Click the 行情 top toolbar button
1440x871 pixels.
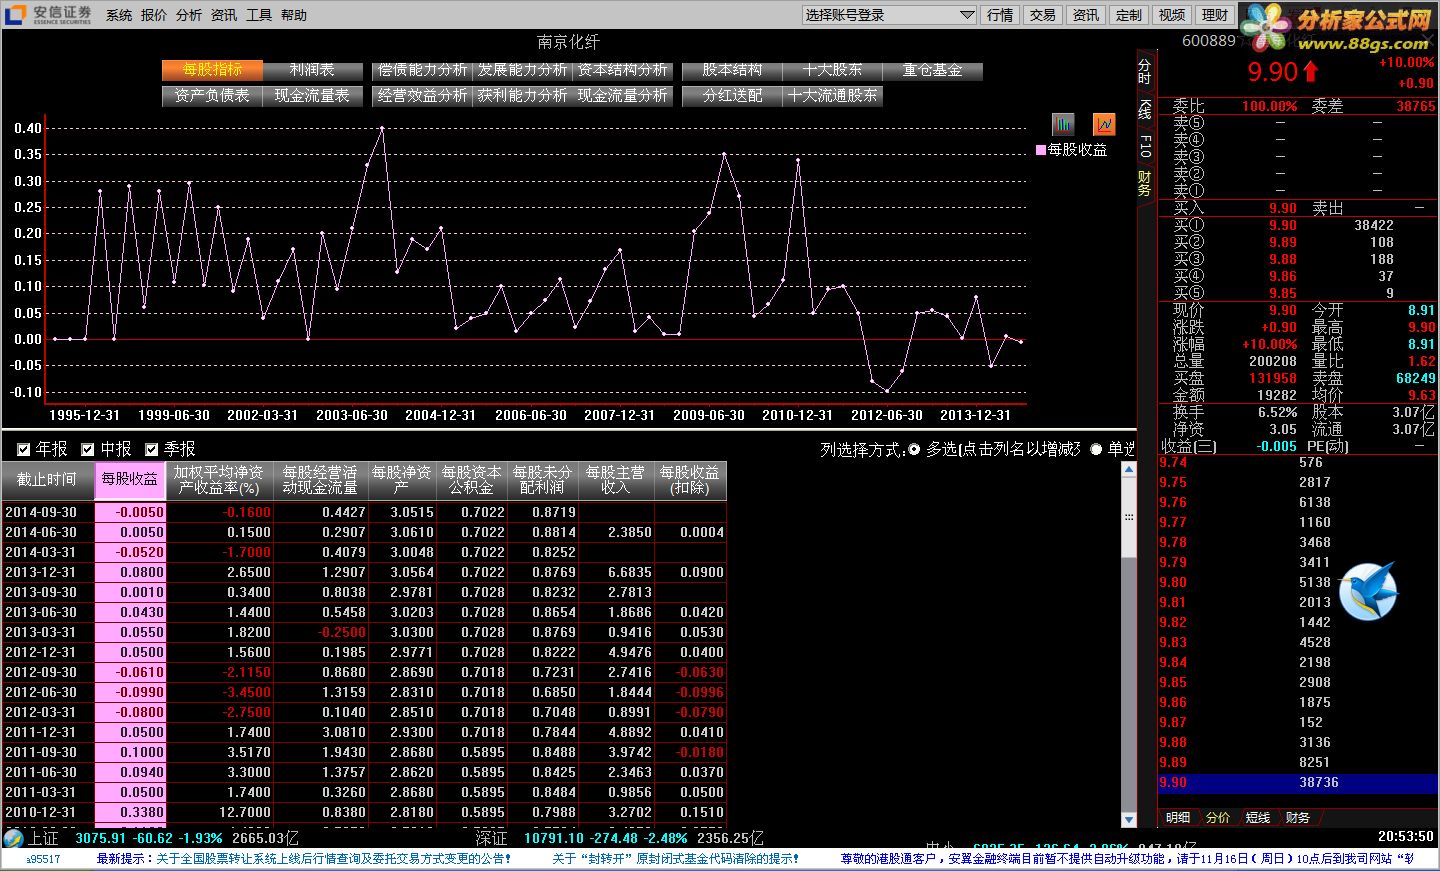point(1000,15)
